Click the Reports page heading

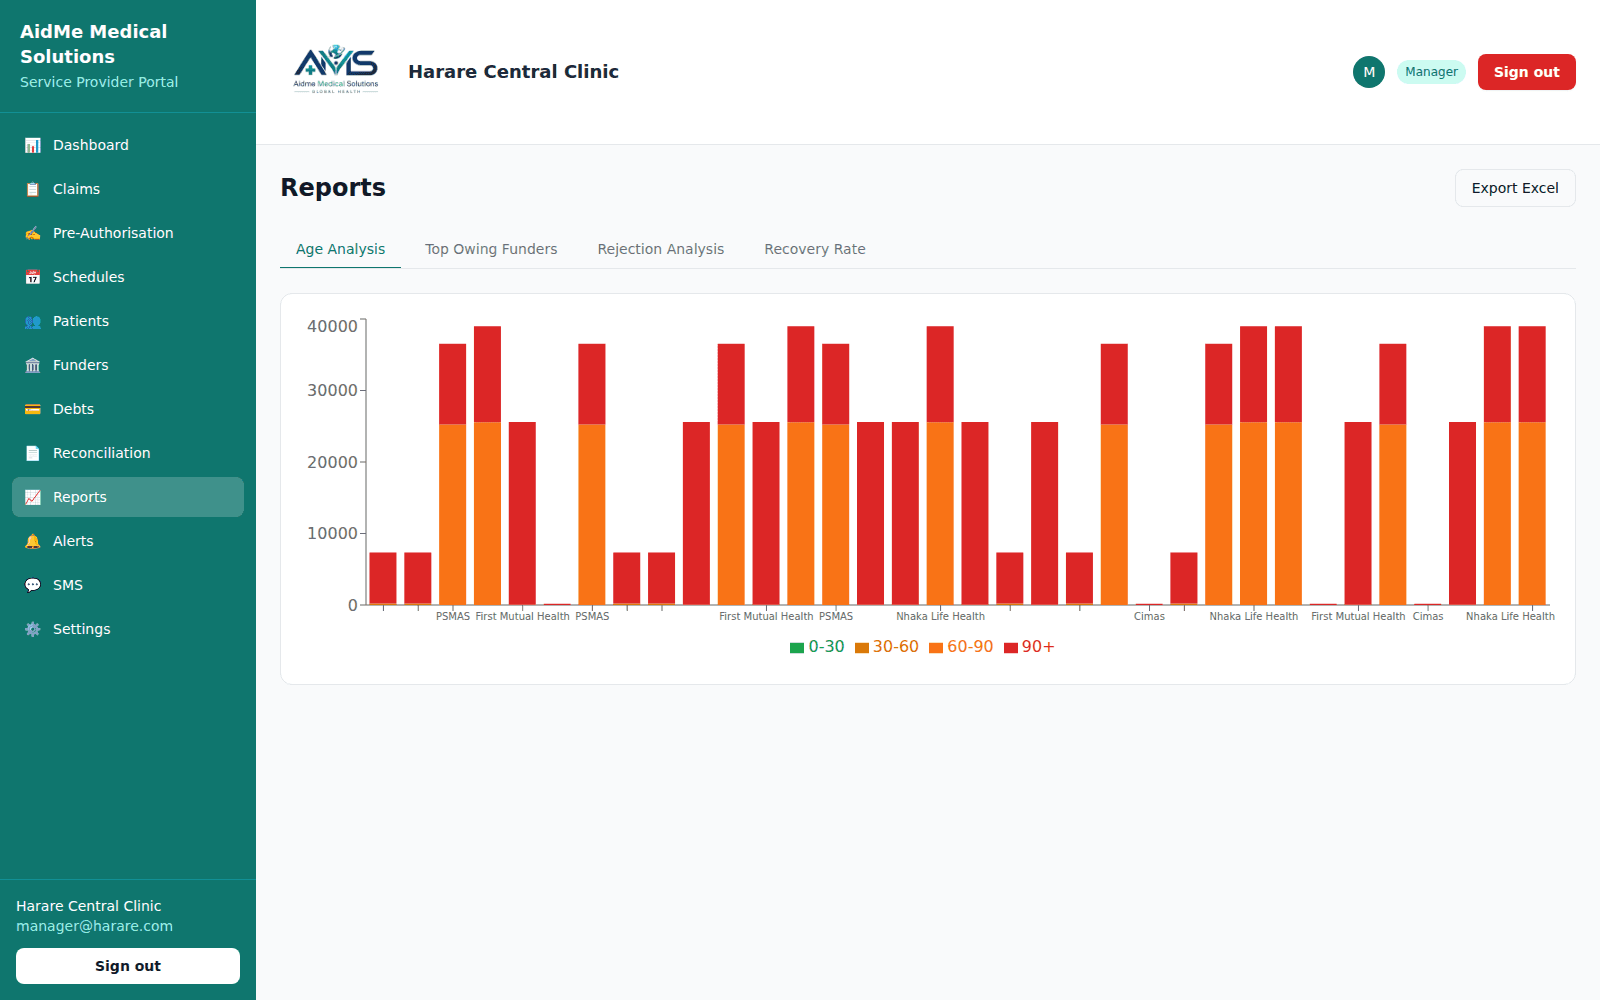click(333, 187)
